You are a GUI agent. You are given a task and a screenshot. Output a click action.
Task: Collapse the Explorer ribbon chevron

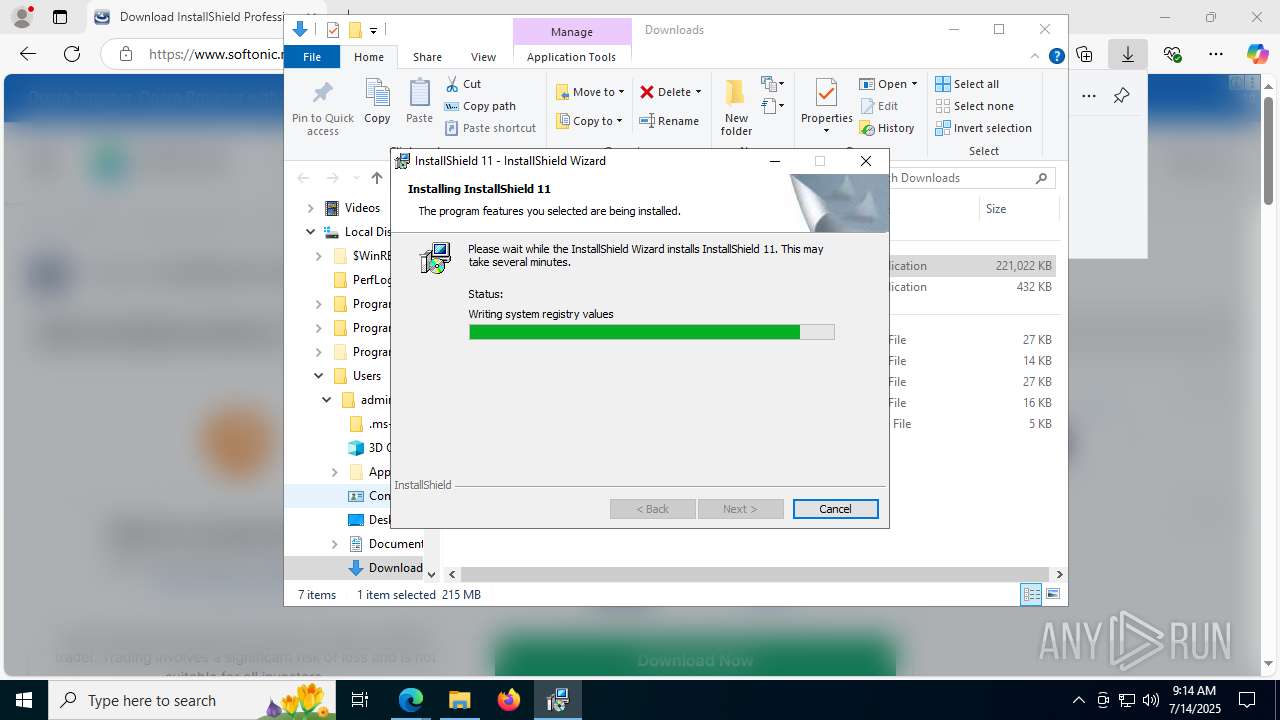click(1036, 57)
